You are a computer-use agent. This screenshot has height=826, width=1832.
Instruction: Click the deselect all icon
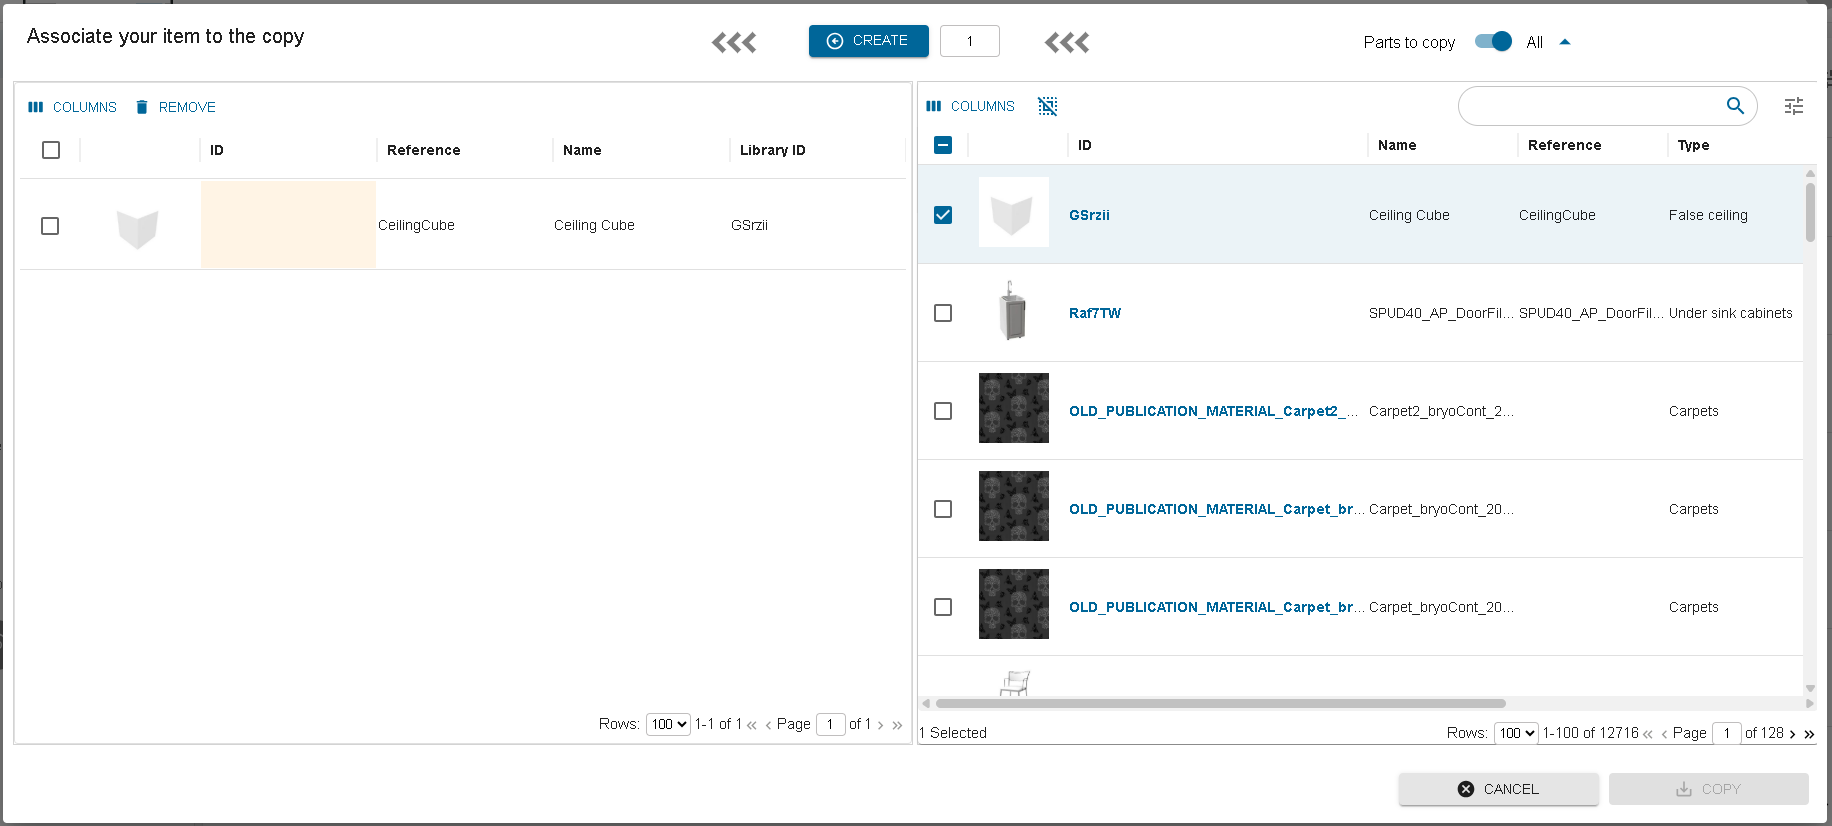click(x=1047, y=106)
